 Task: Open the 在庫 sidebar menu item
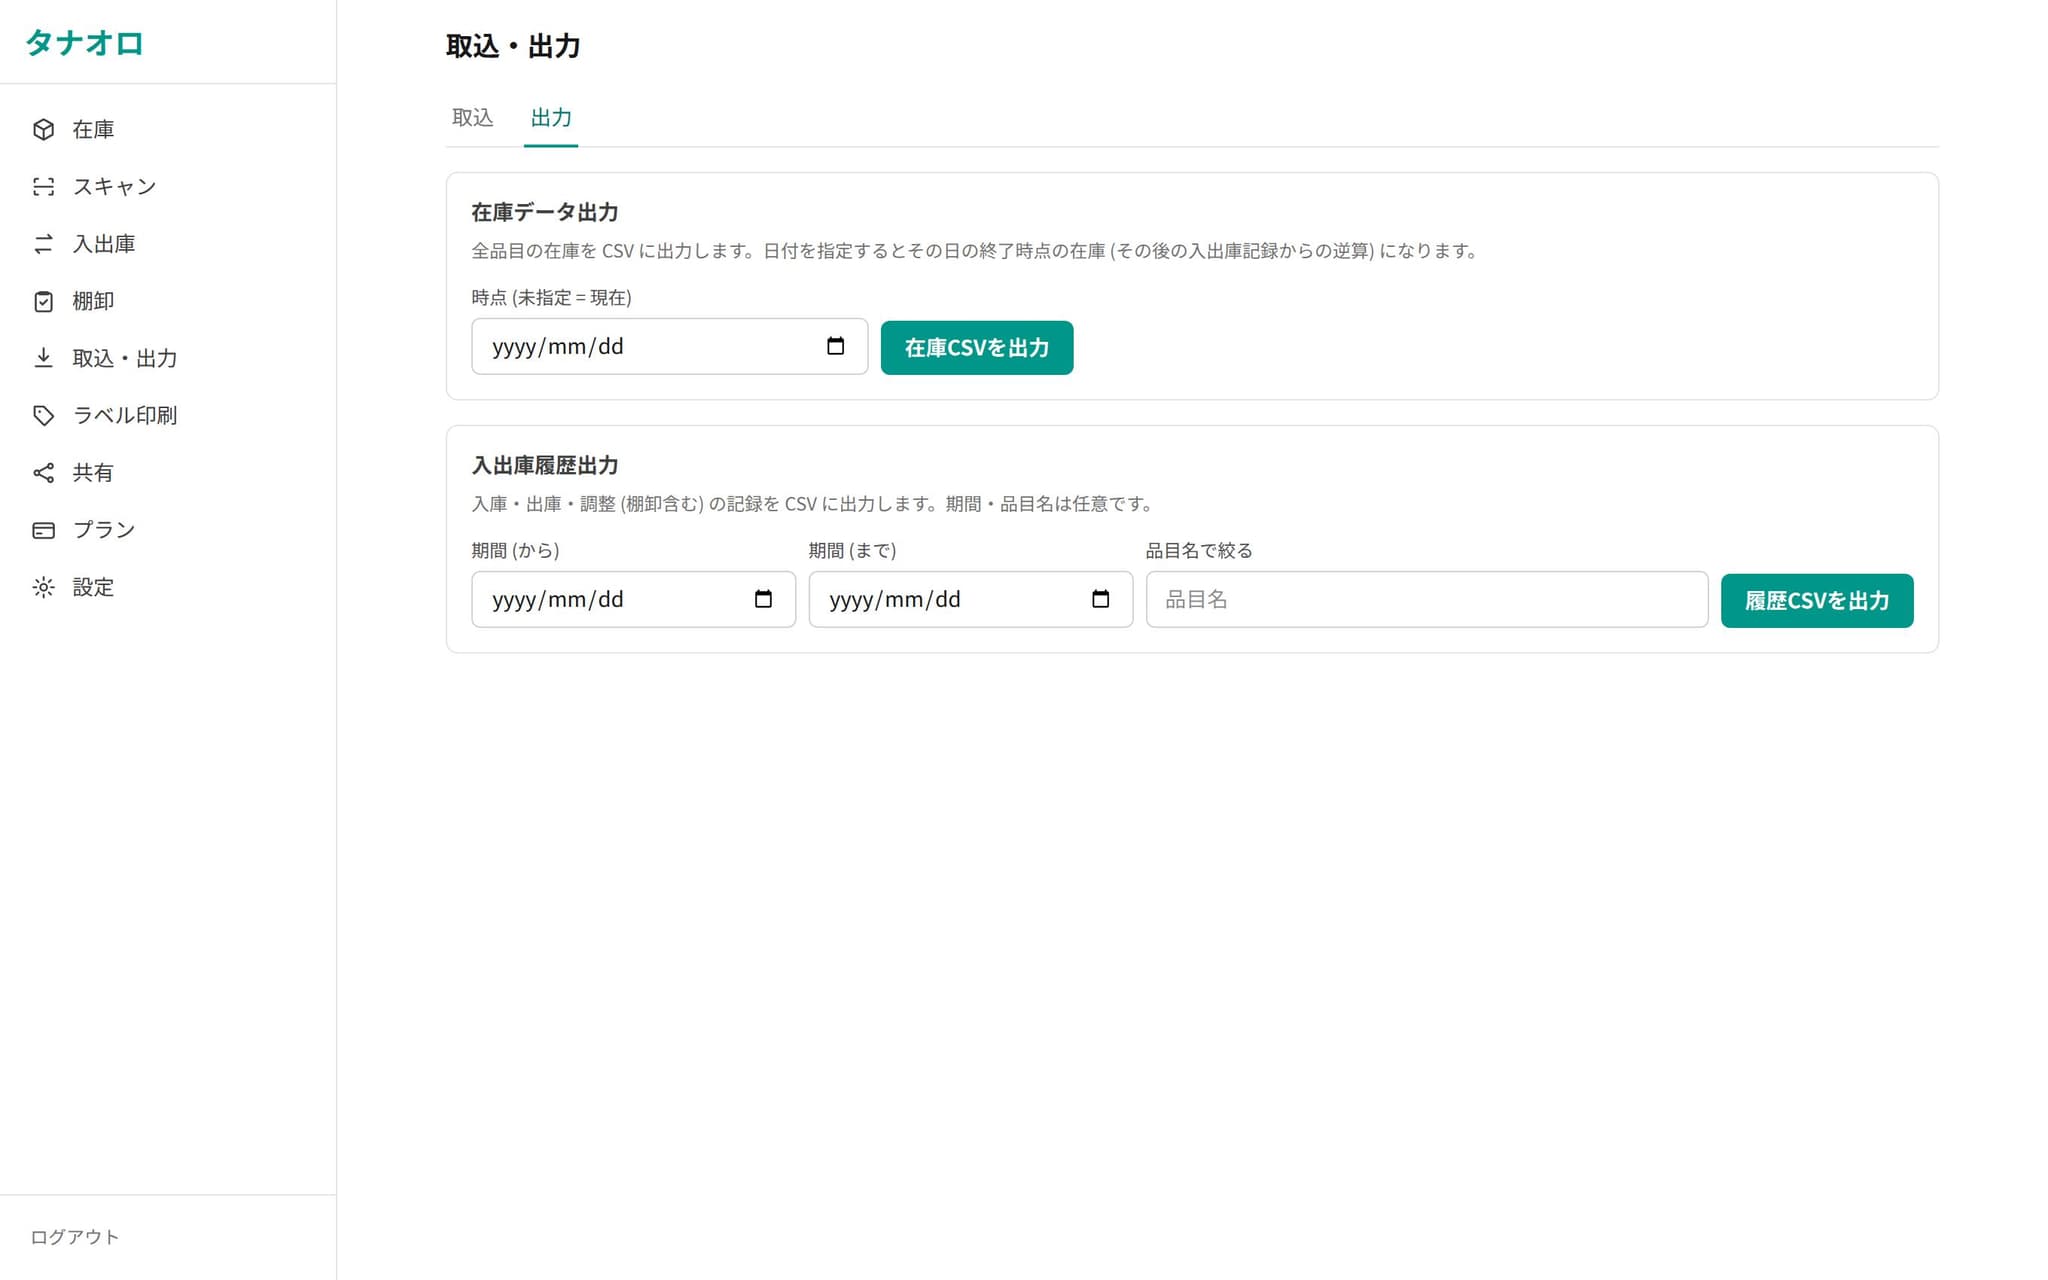(x=168, y=129)
